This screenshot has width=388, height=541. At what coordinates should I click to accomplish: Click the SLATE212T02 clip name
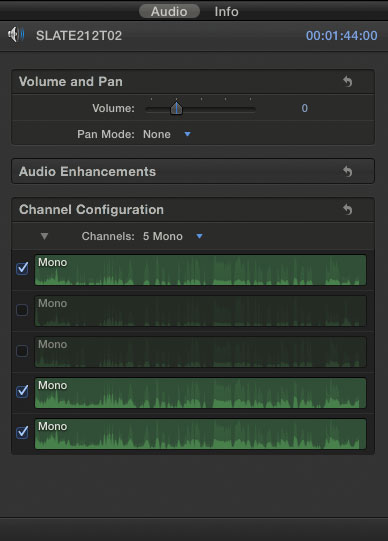point(79,36)
